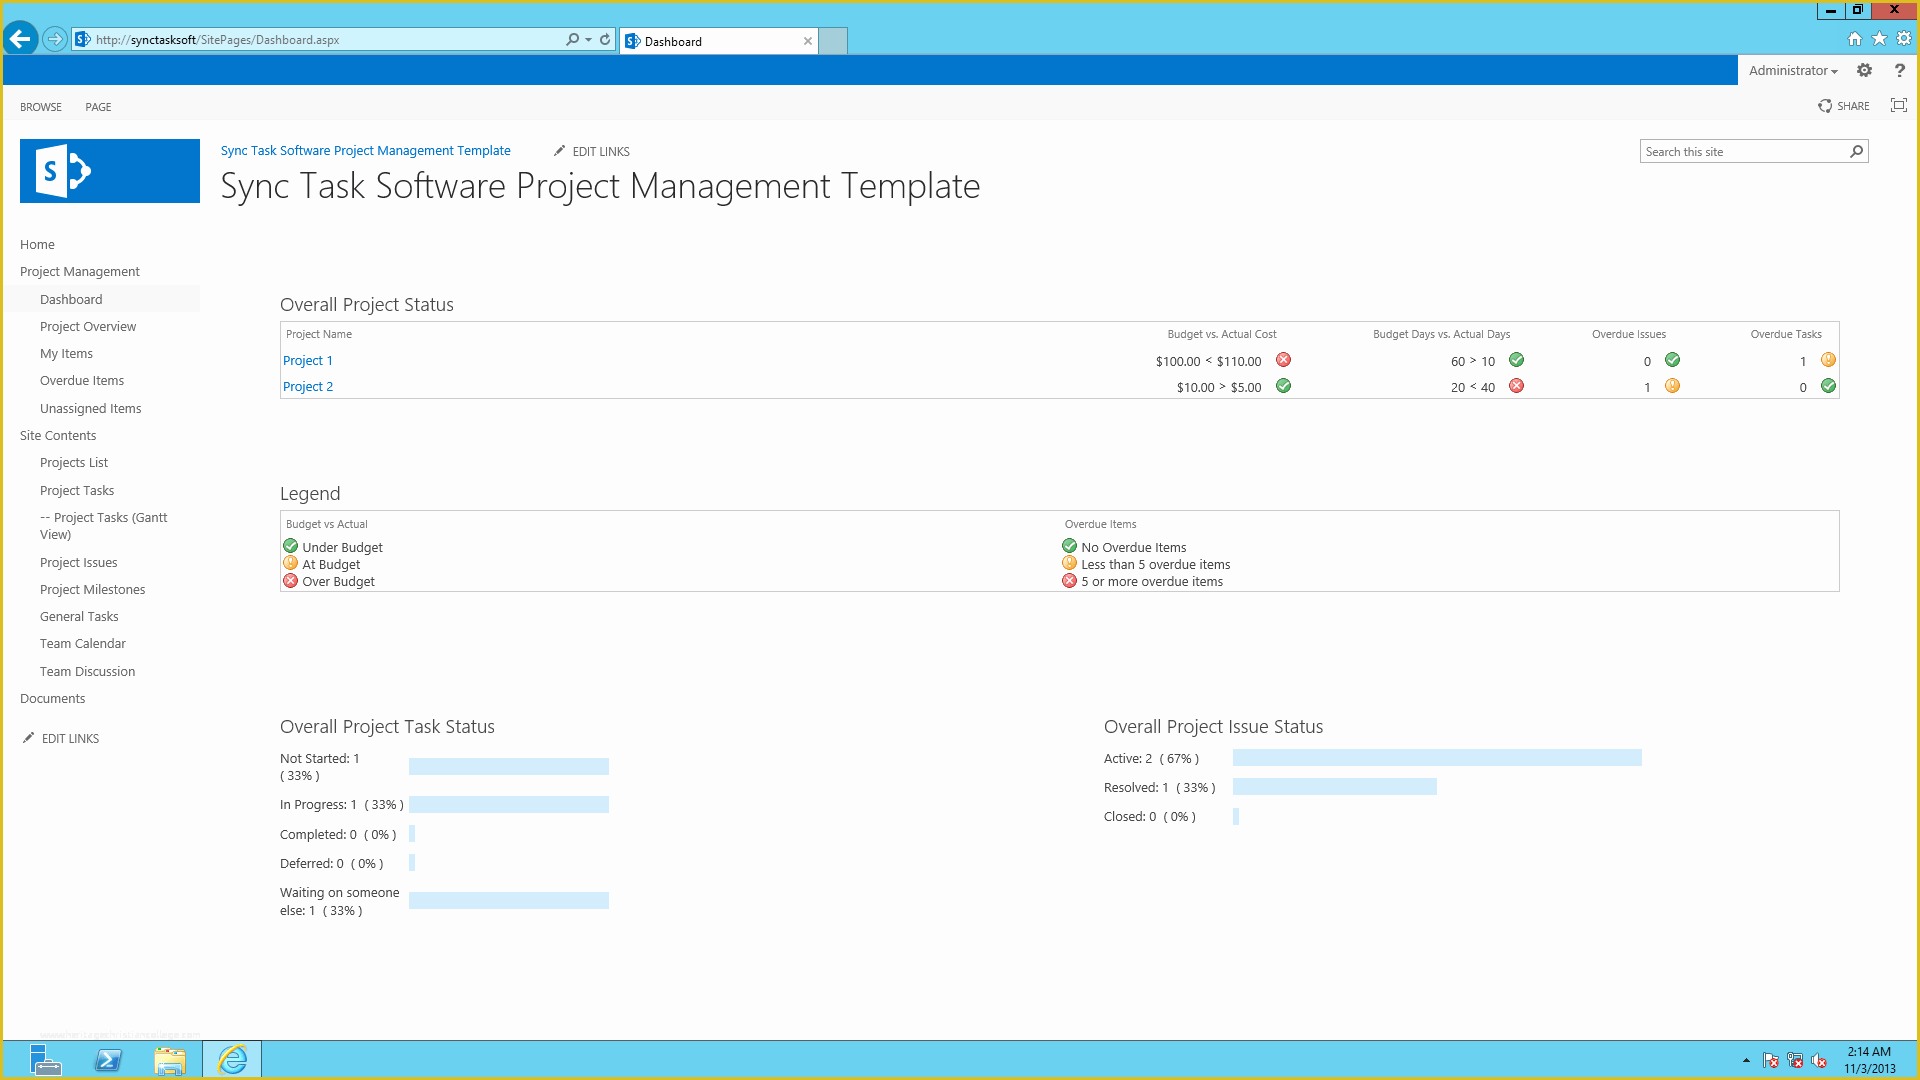Click the Active issue status bar
Image resolution: width=1920 pixels, height=1080 pixels.
click(x=1437, y=758)
